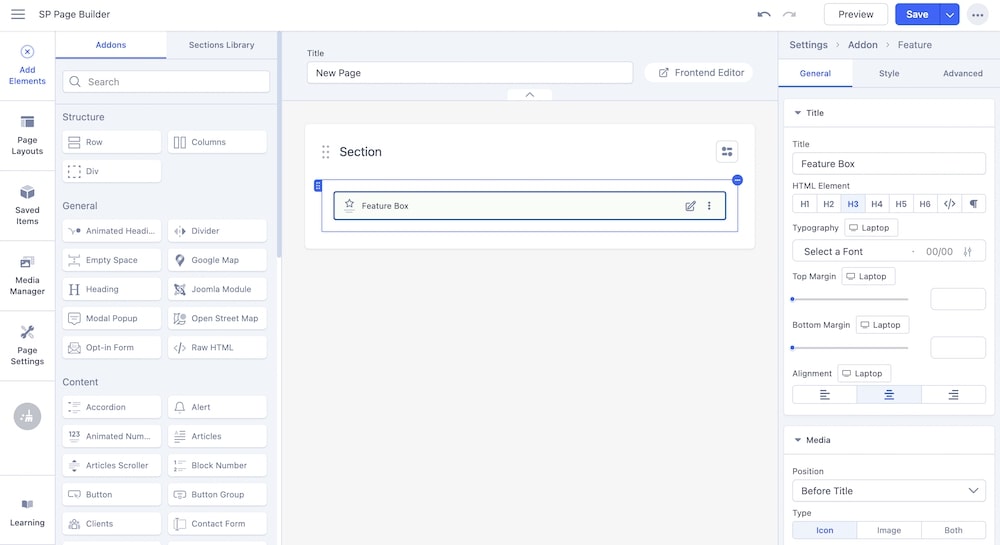
Task: Click the Feature Box edit pencil icon
Action: [690, 206]
